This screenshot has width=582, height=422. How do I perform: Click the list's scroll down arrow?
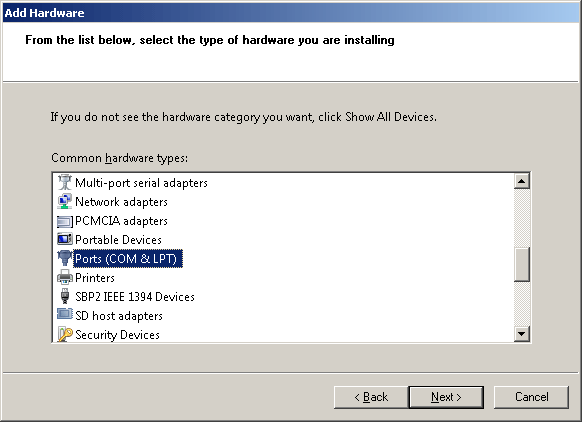(521, 334)
